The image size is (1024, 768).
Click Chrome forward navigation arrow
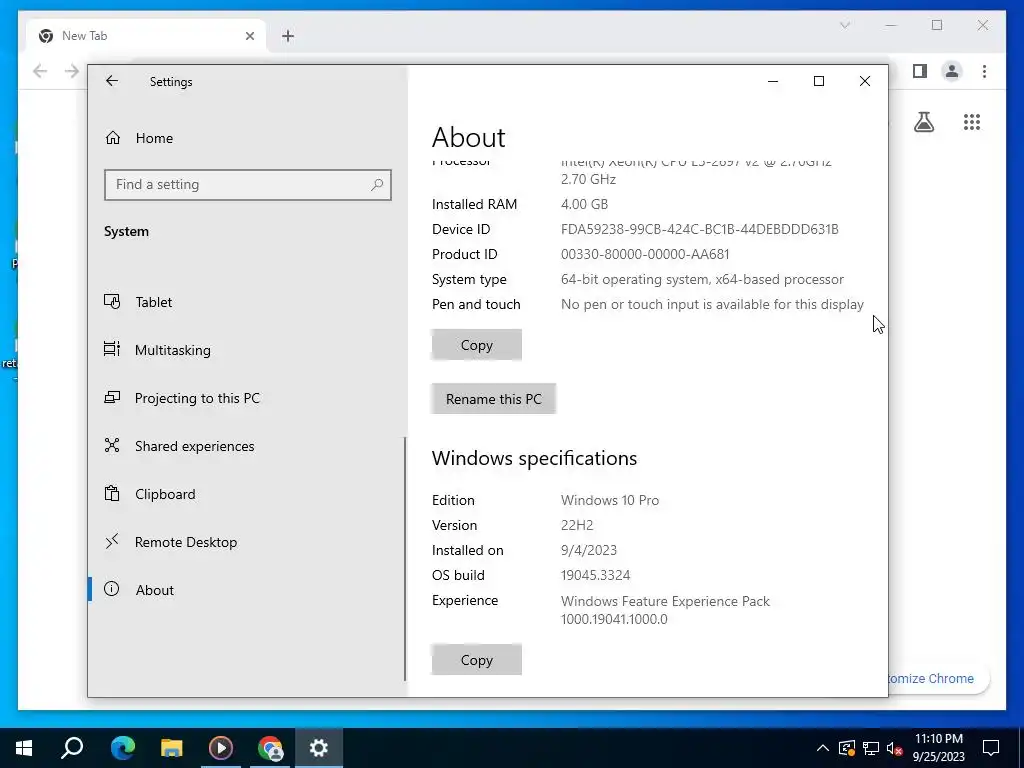coord(72,71)
